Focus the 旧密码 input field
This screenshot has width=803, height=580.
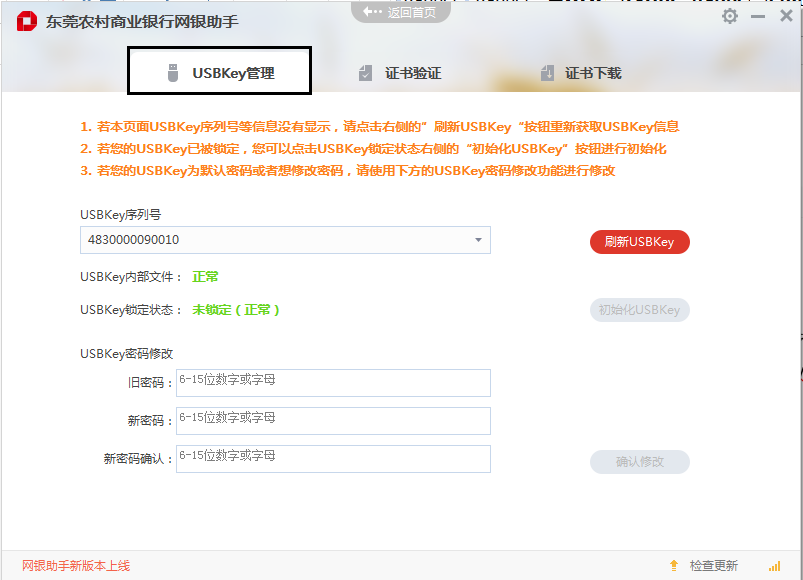click(333, 383)
